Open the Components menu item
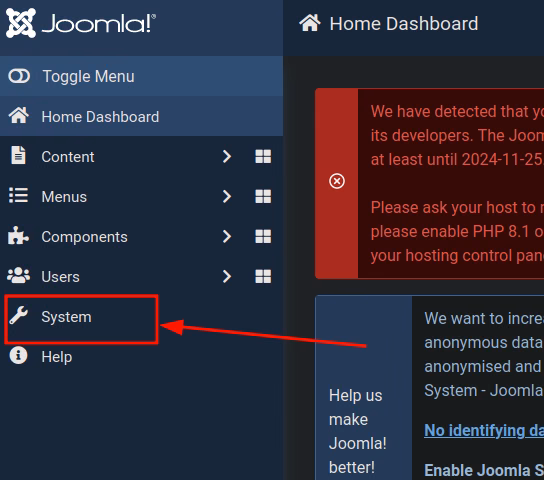544x480 pixels. tap(84, 237)
